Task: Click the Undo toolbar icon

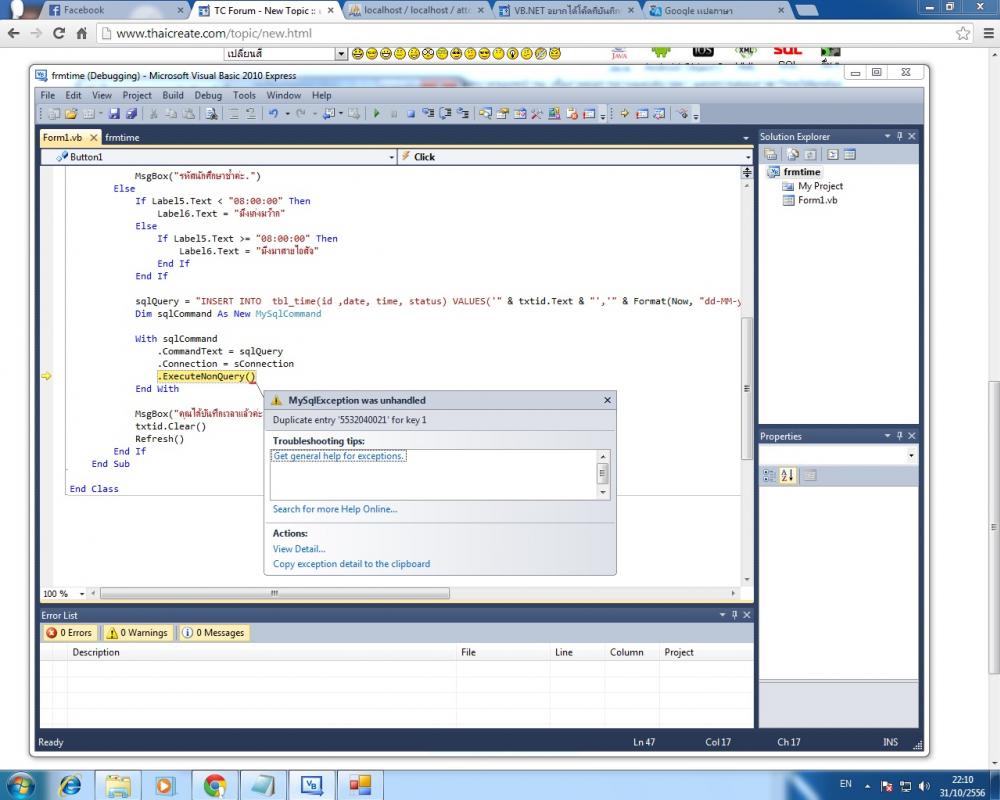Action: (x=273, y=114)
